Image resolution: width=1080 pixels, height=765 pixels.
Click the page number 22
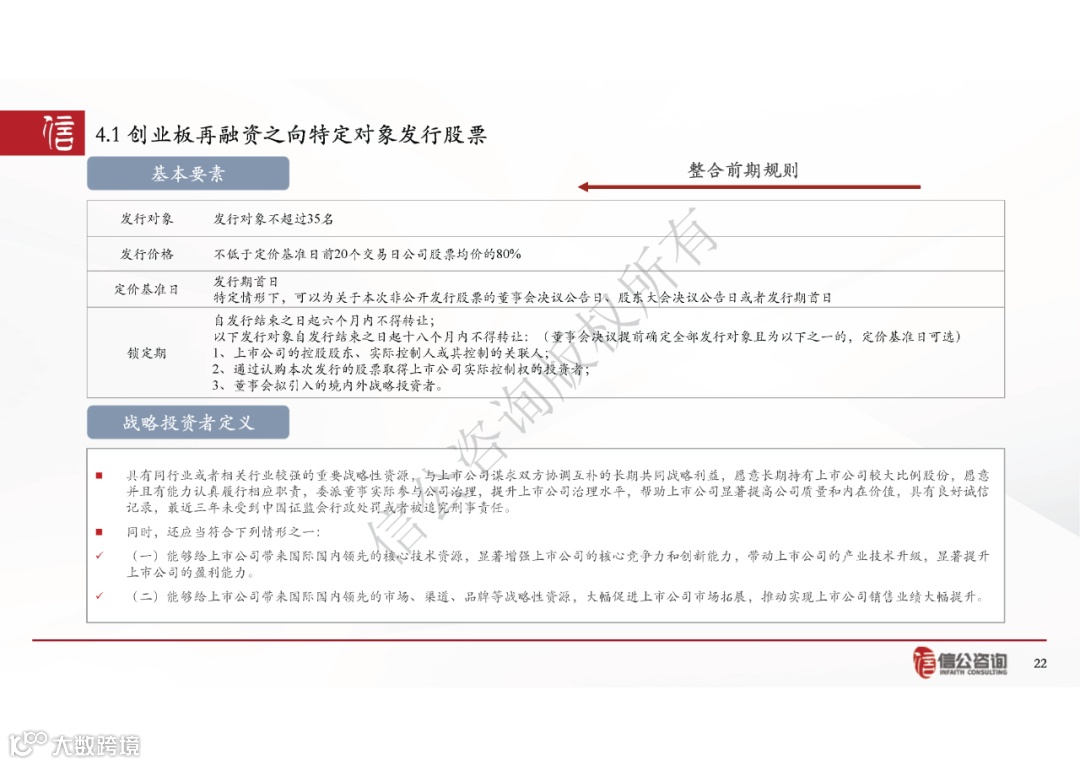click(x=1040, y=663)
